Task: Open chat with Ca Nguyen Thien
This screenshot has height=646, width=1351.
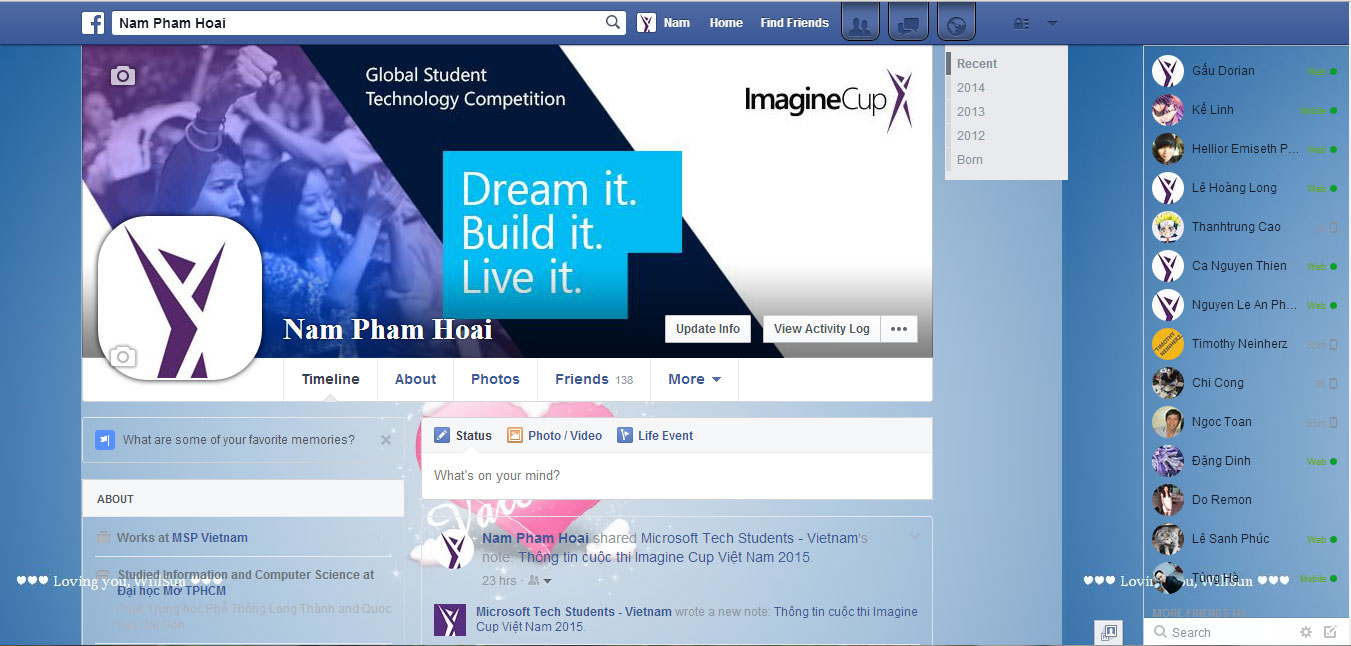Action: pos(1245,266)
